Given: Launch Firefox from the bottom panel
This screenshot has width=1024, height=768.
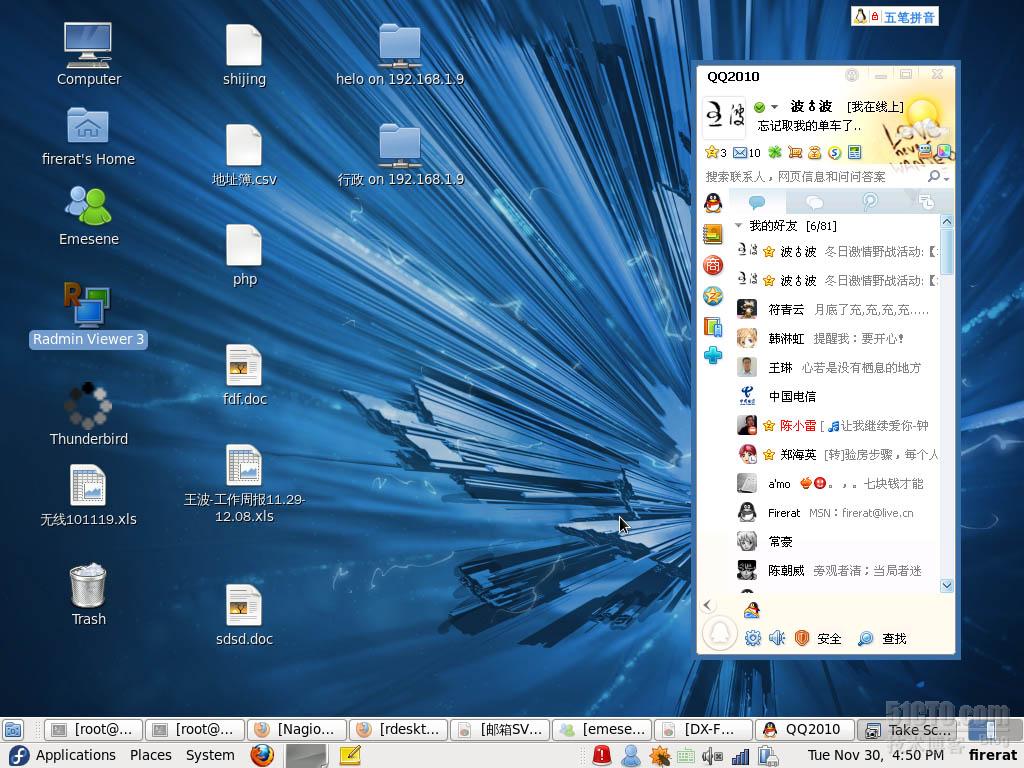Looking at the screenshot, I should 263,755.
